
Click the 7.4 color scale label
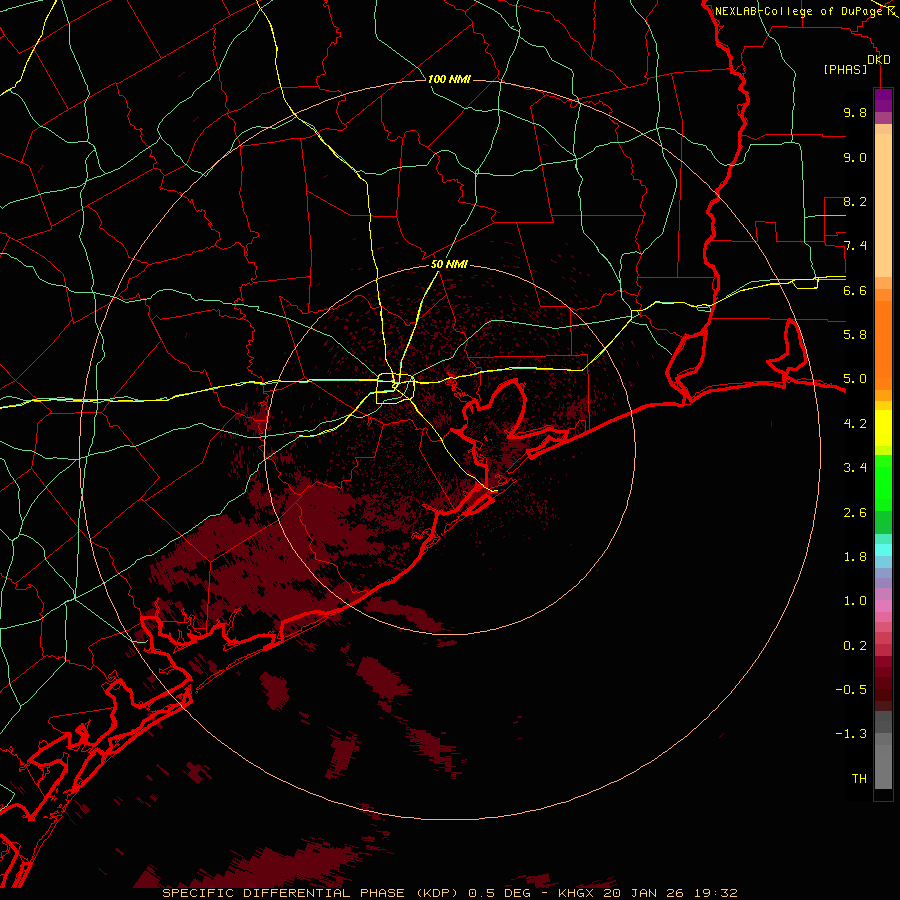click(855, 246)
